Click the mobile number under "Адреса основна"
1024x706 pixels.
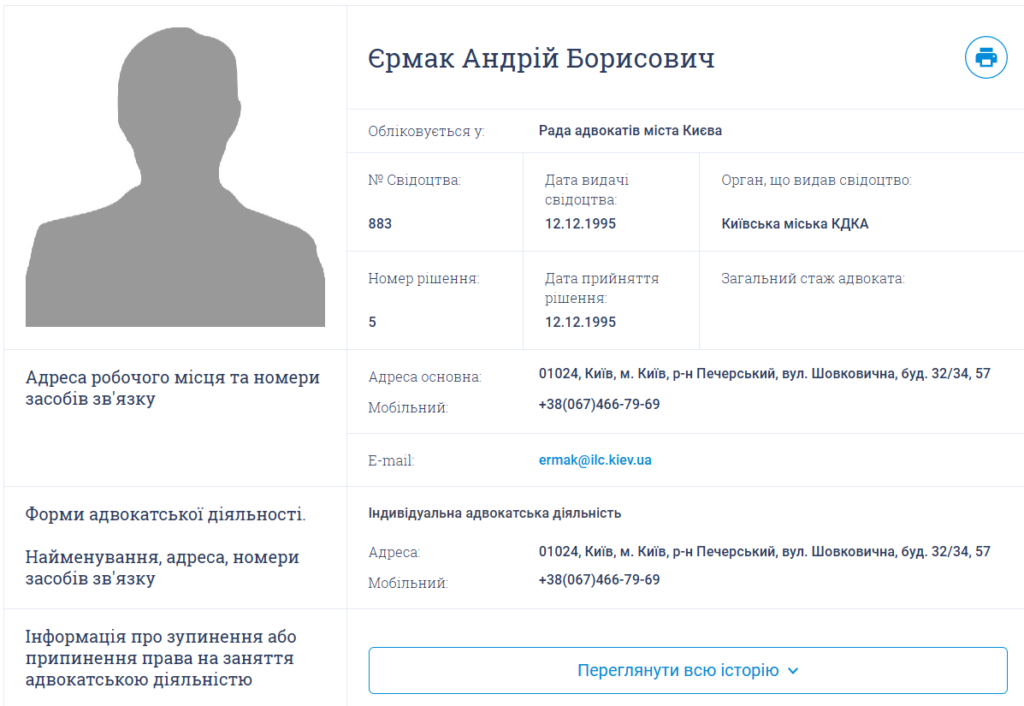599,404
